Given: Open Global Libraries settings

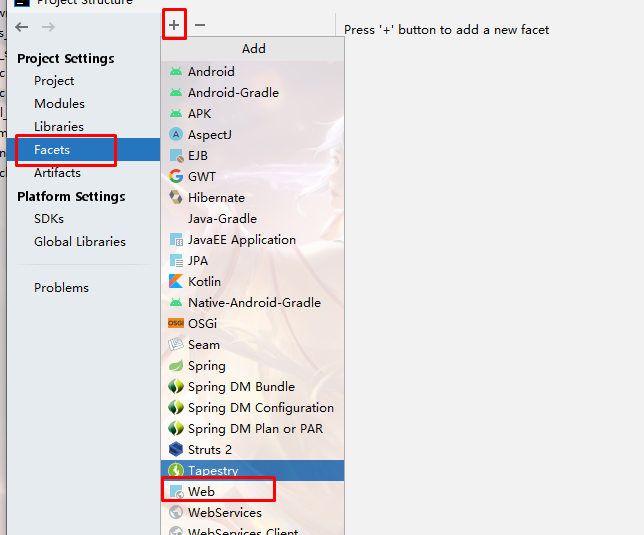Looking at the screenshot, I should click(80, 241).
